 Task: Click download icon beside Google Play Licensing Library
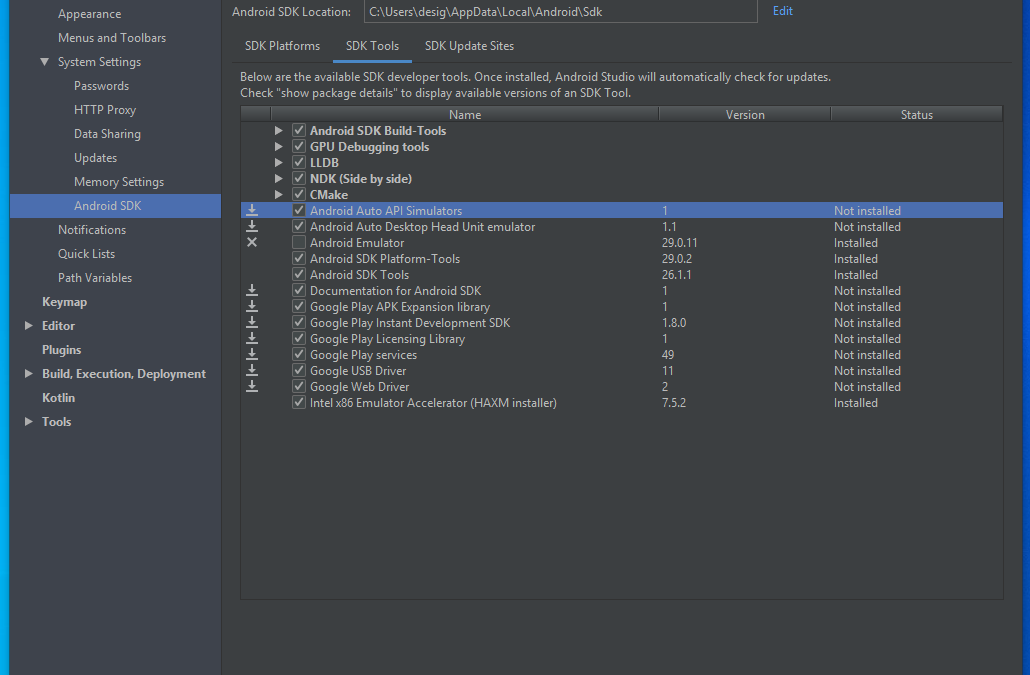(x=252, y=338)
